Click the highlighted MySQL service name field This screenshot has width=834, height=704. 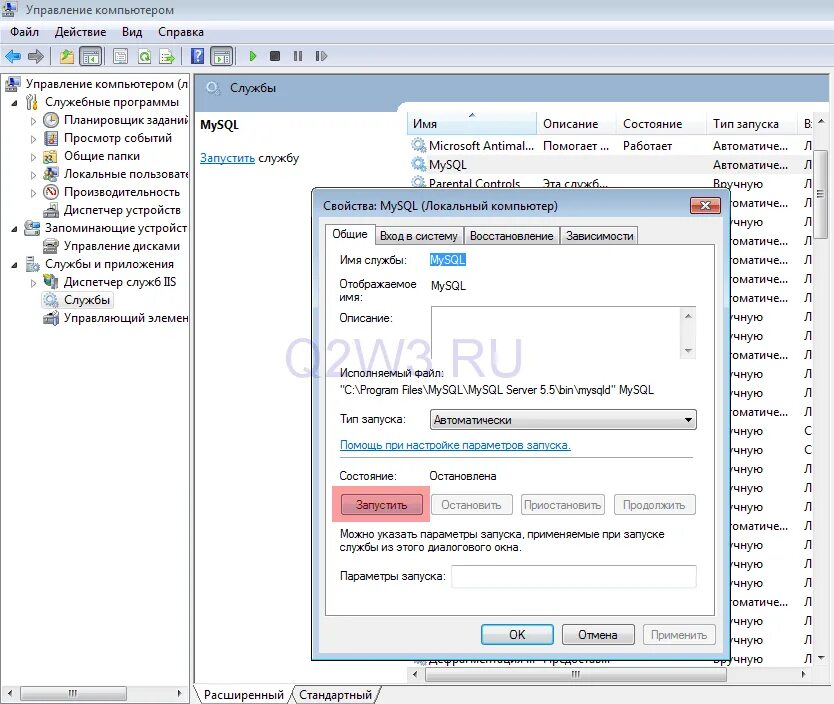(x=447, y=259)
